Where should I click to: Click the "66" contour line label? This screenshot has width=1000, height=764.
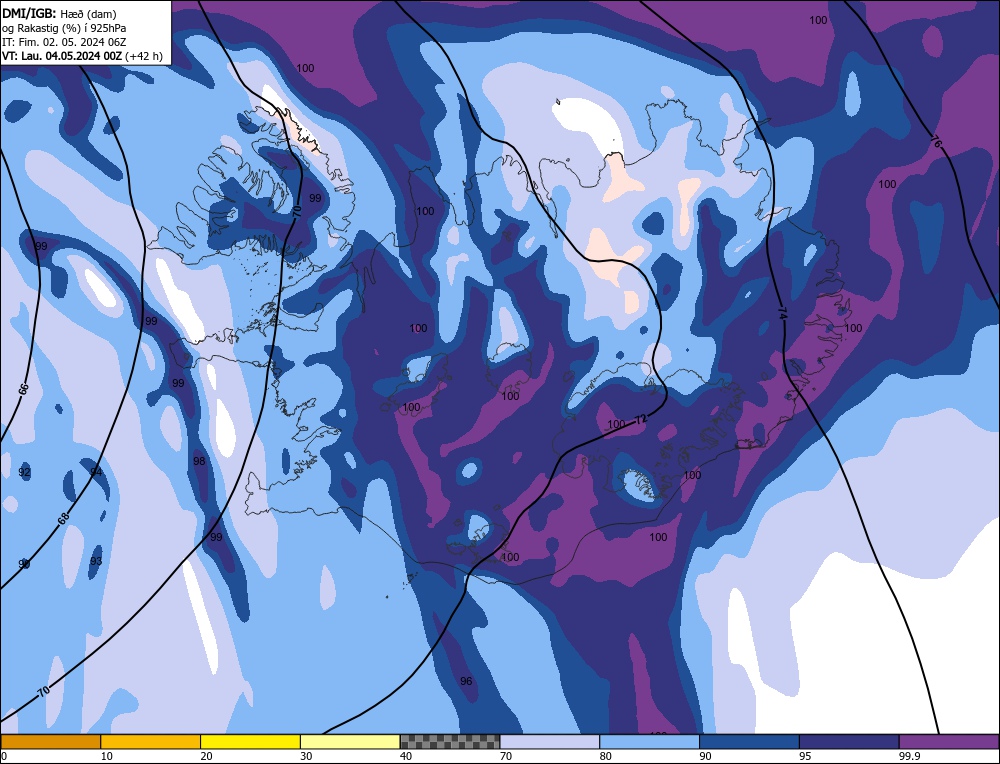pyautogui.click(x=24, y=390)
